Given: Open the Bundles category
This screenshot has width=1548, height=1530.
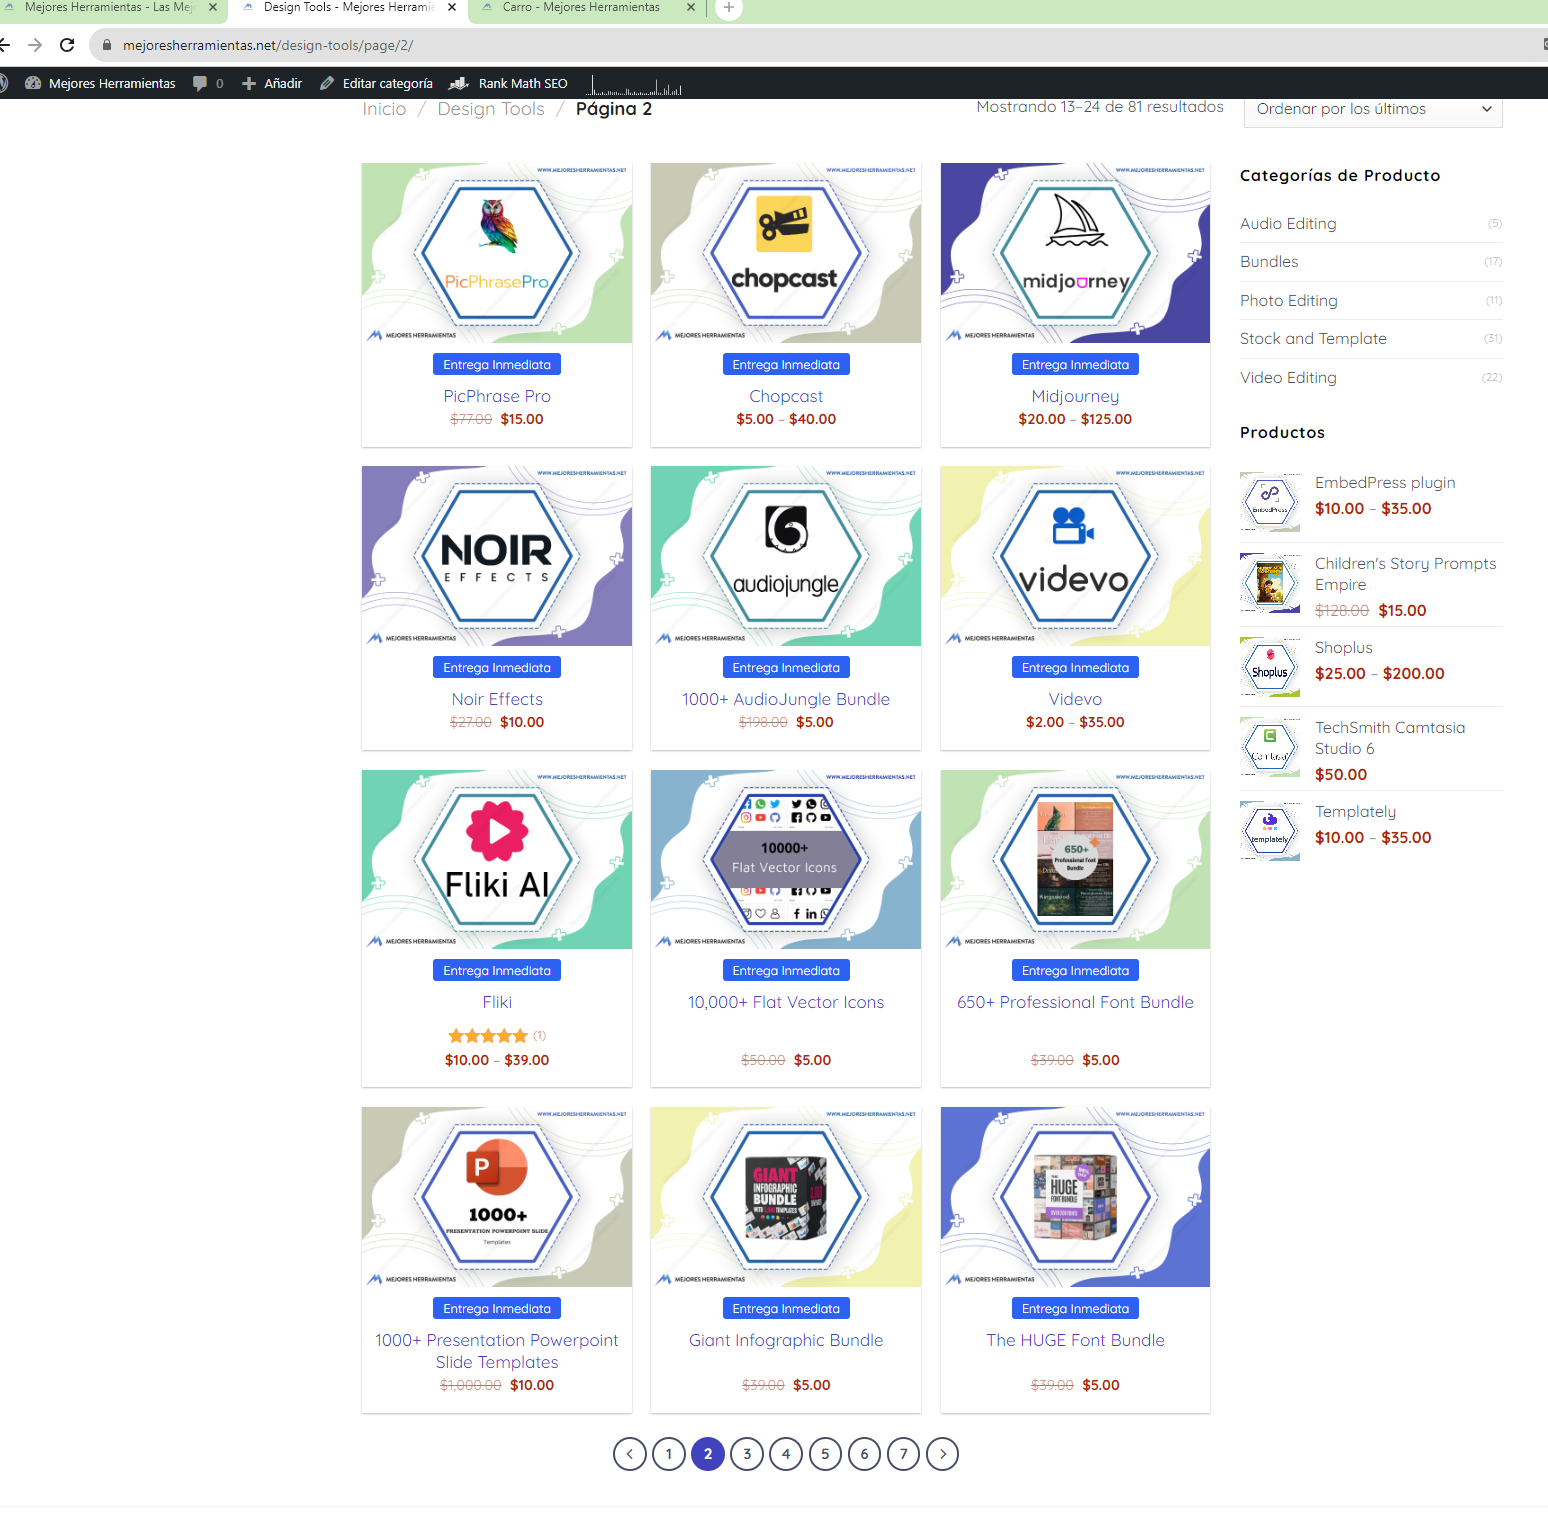Looking at the screenshot, I should pyautogui.click(x=1269, y=262).
